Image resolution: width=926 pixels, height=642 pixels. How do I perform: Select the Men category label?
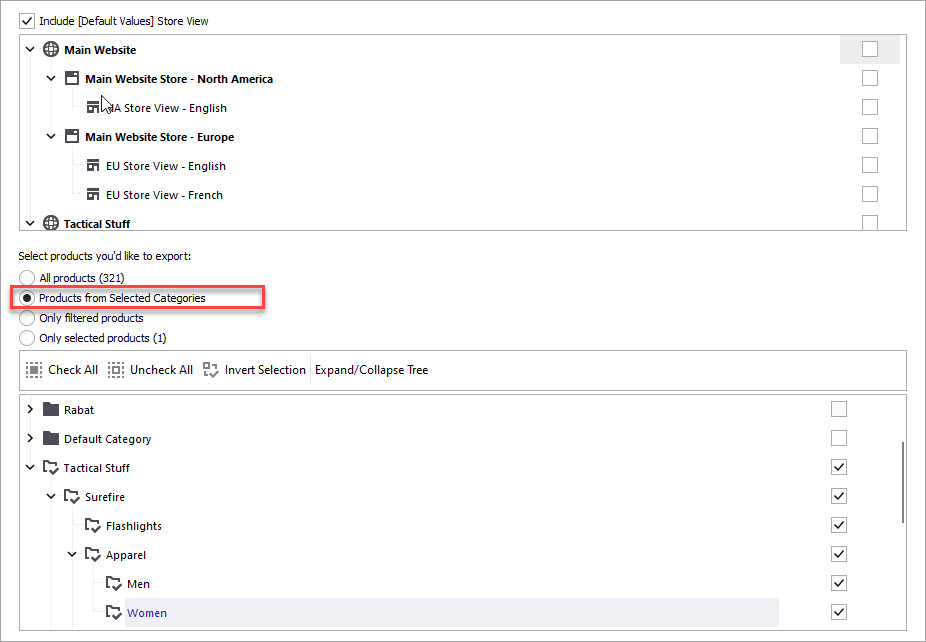[138, 584]
